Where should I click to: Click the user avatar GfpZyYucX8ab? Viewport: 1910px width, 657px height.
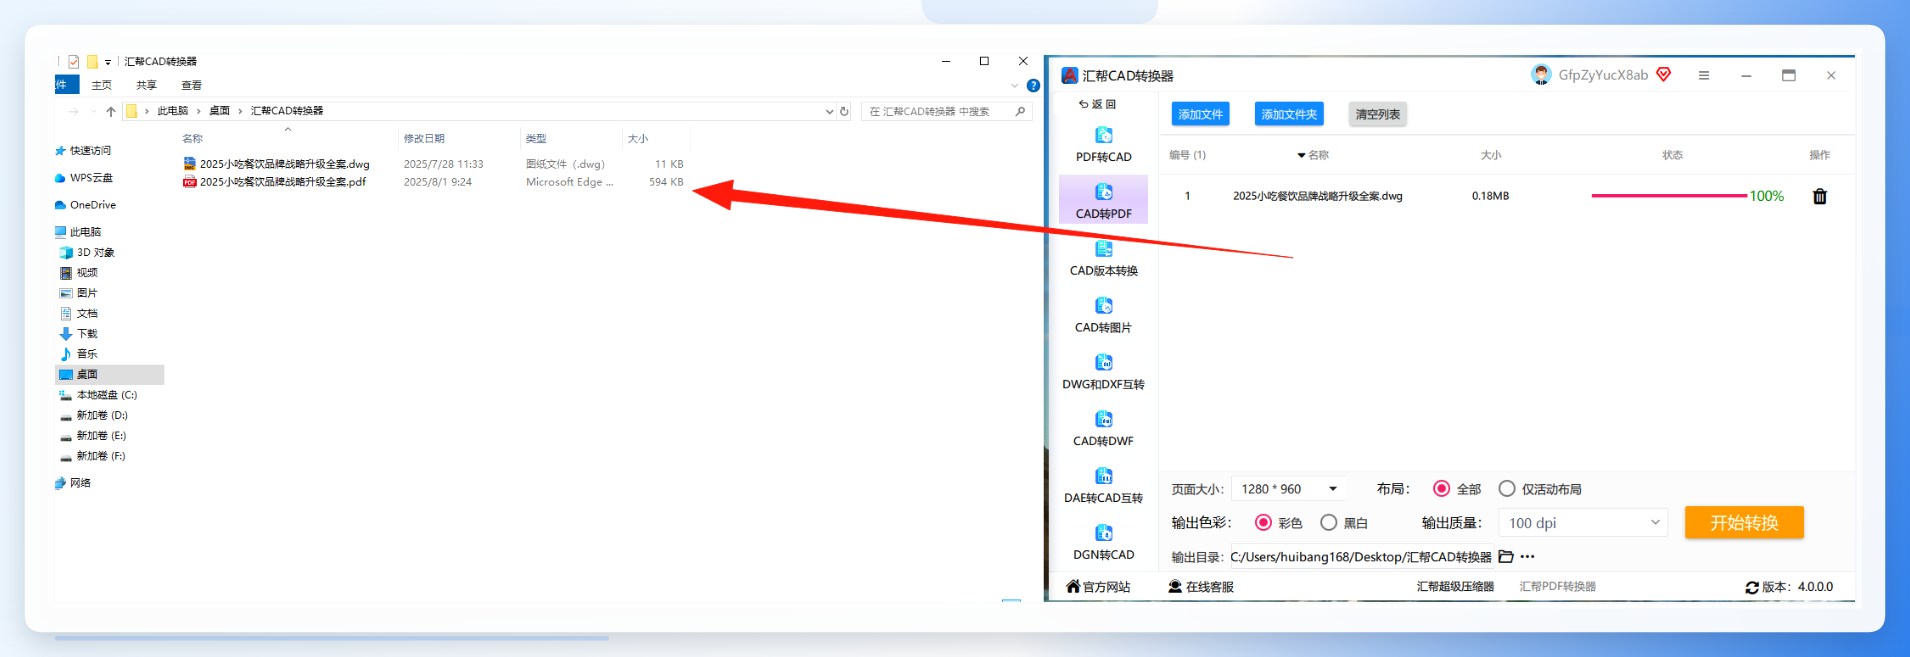[x=1541, y=75]
